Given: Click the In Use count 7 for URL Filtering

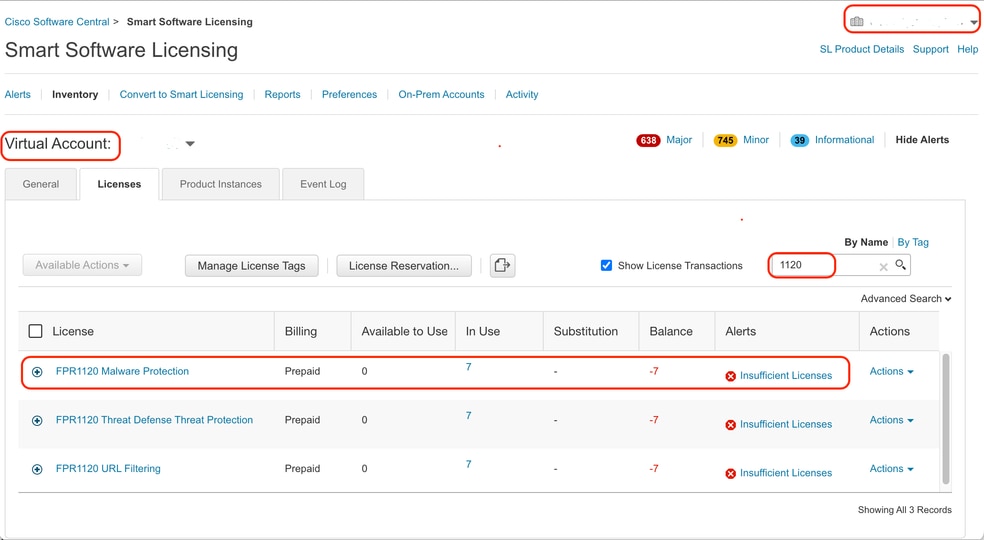Looking at the screenshot, I should [x=468, y=464].
